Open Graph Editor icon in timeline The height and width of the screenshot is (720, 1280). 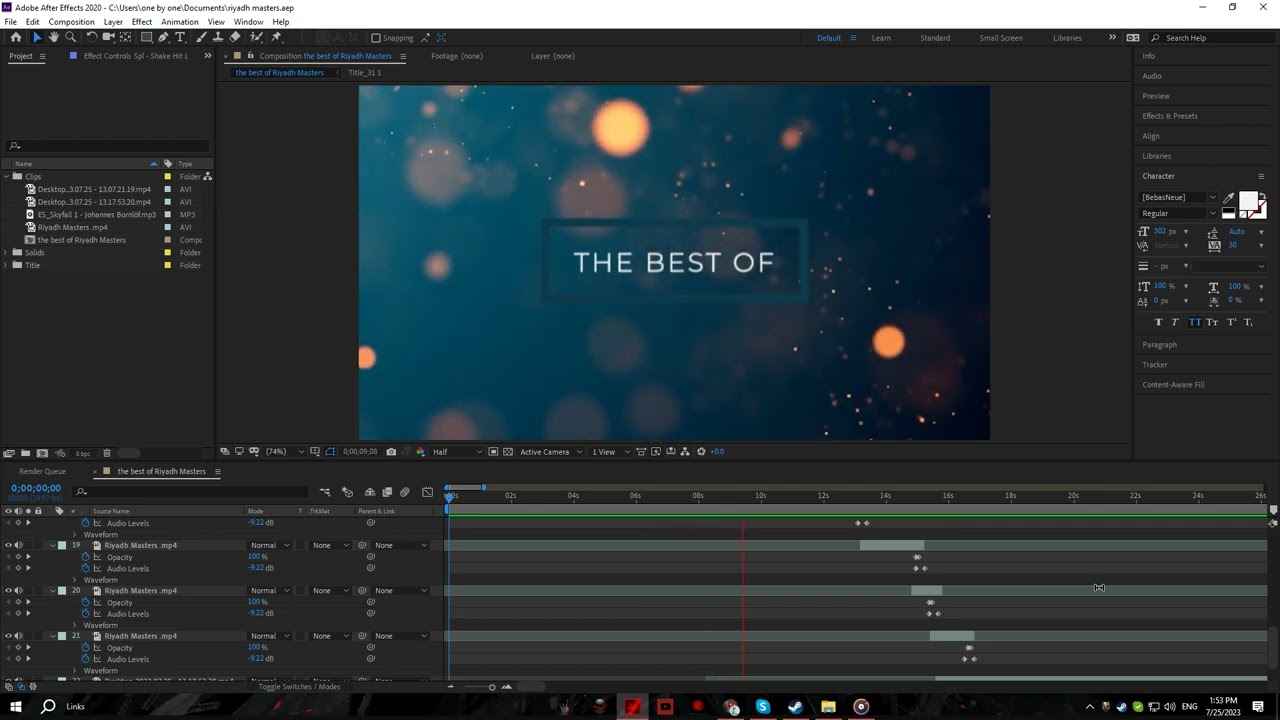coord(428,492)
